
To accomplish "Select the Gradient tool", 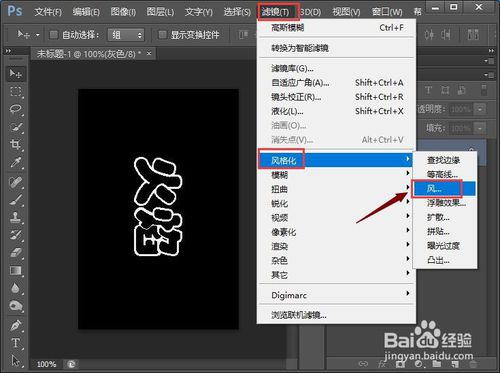I will (15, 270).
